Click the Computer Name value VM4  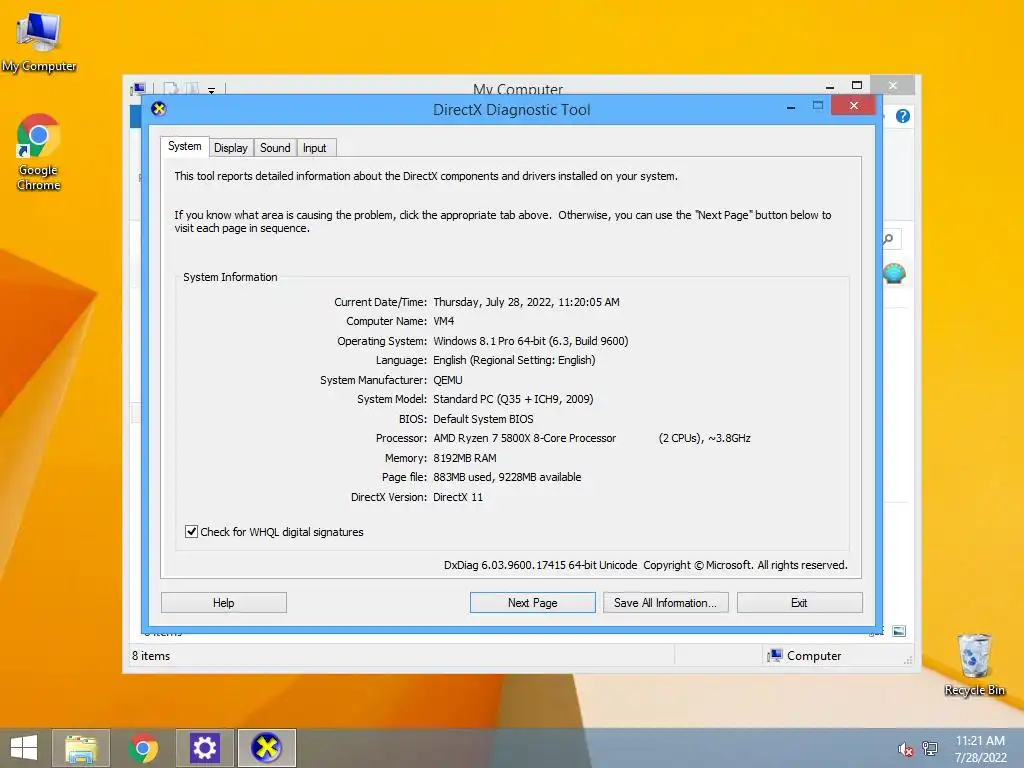tap(443, 321)
